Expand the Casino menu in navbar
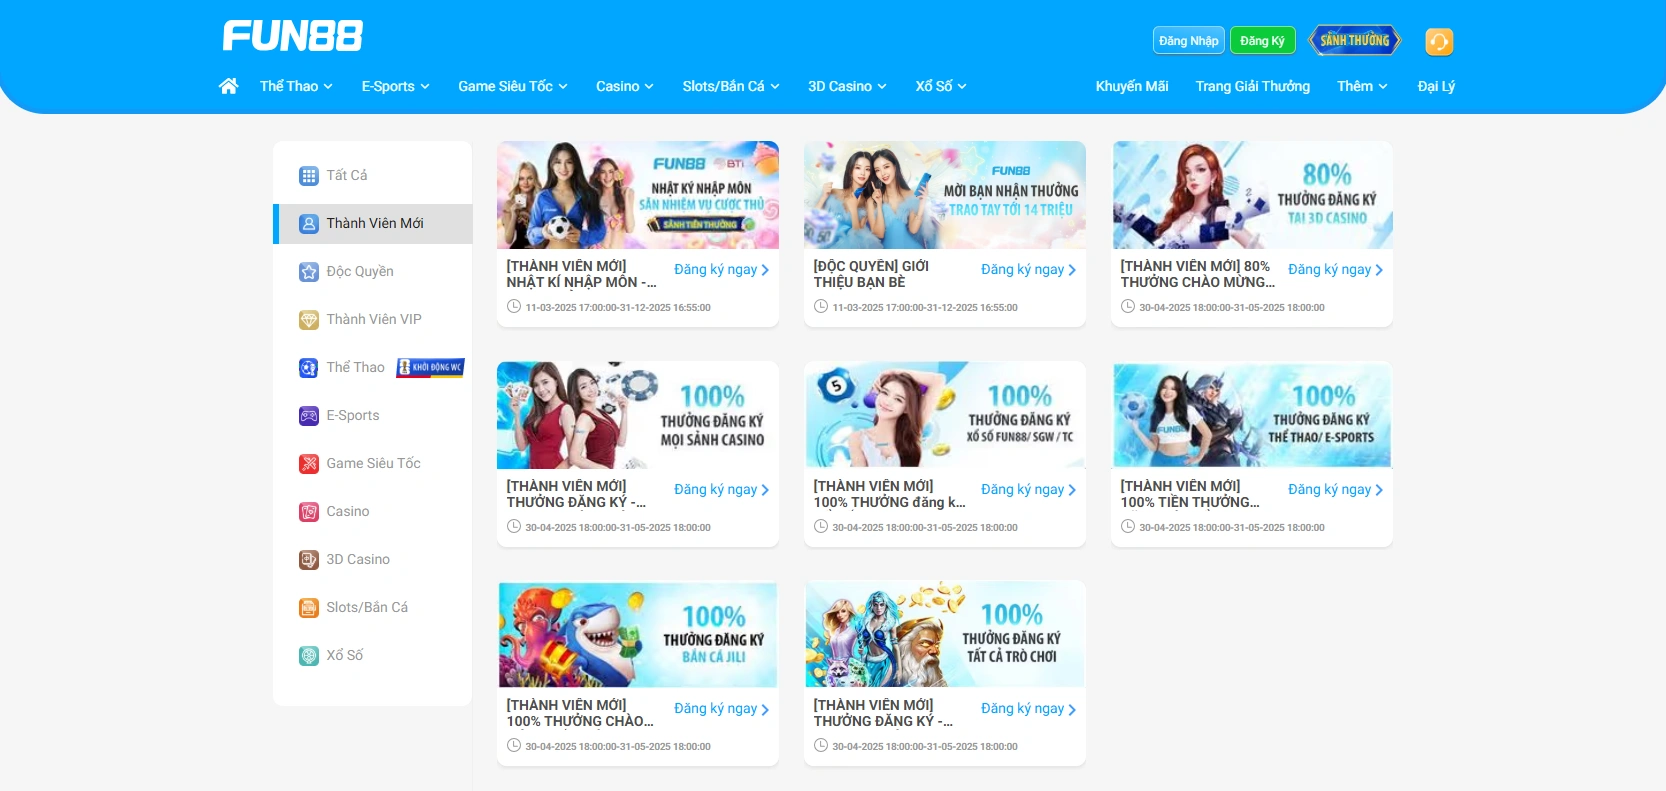This screenshot has height=791, width=1666. pos(625,86)
